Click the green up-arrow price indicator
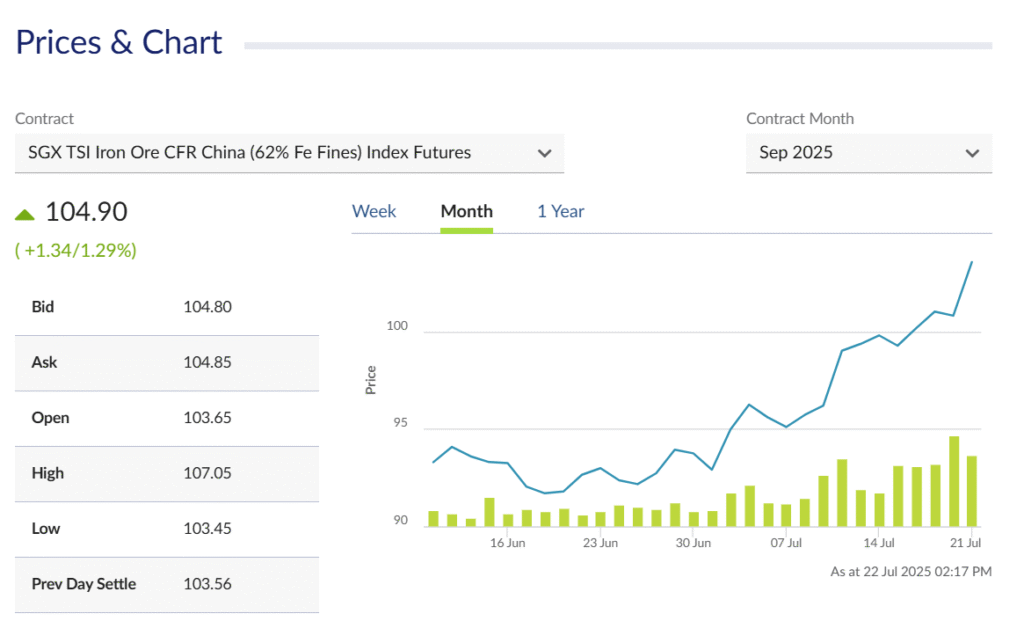1024x643 pixels. click(x=25, y=215)
